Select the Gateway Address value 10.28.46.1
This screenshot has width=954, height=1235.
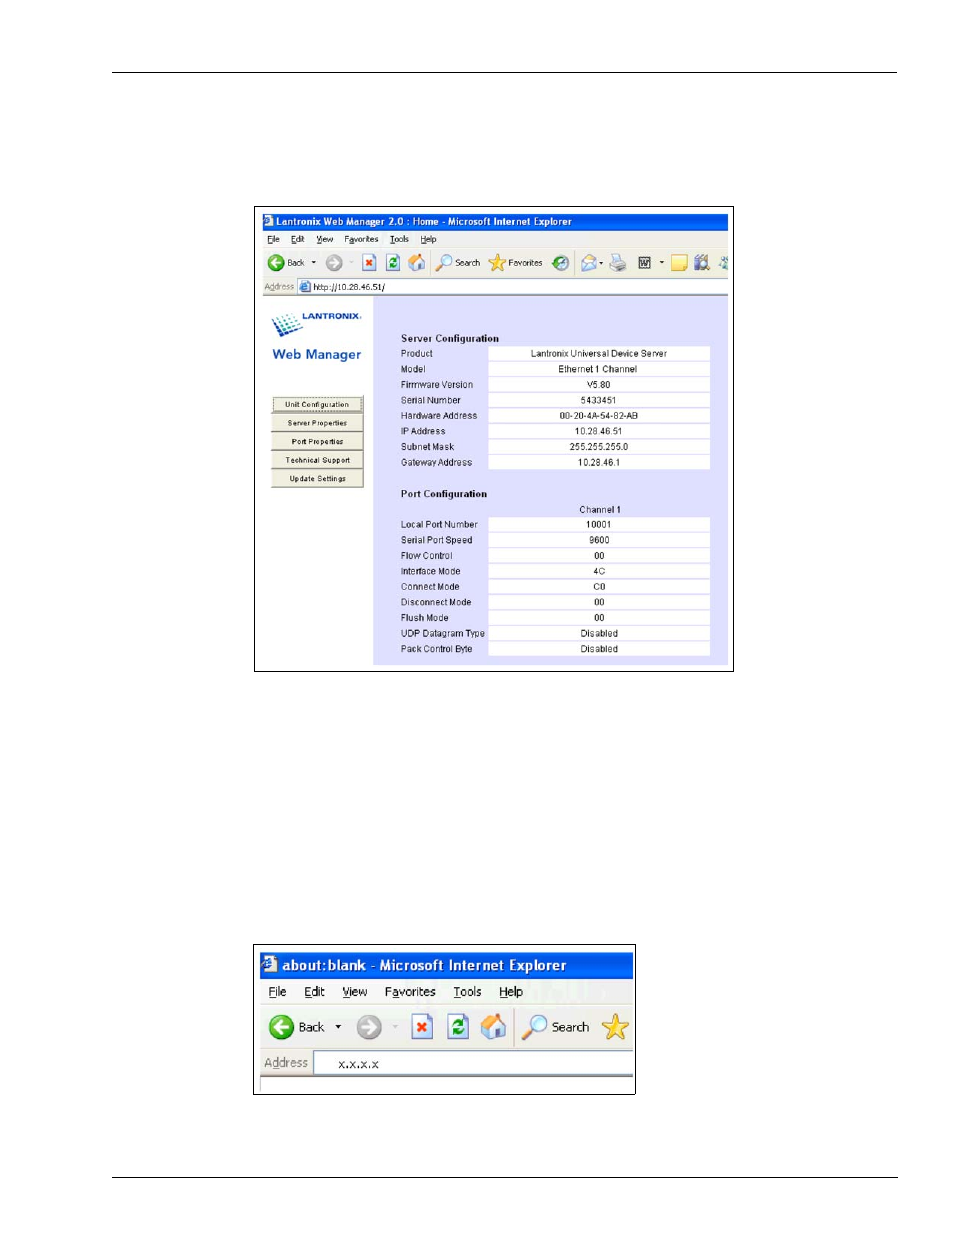point(599,463)
